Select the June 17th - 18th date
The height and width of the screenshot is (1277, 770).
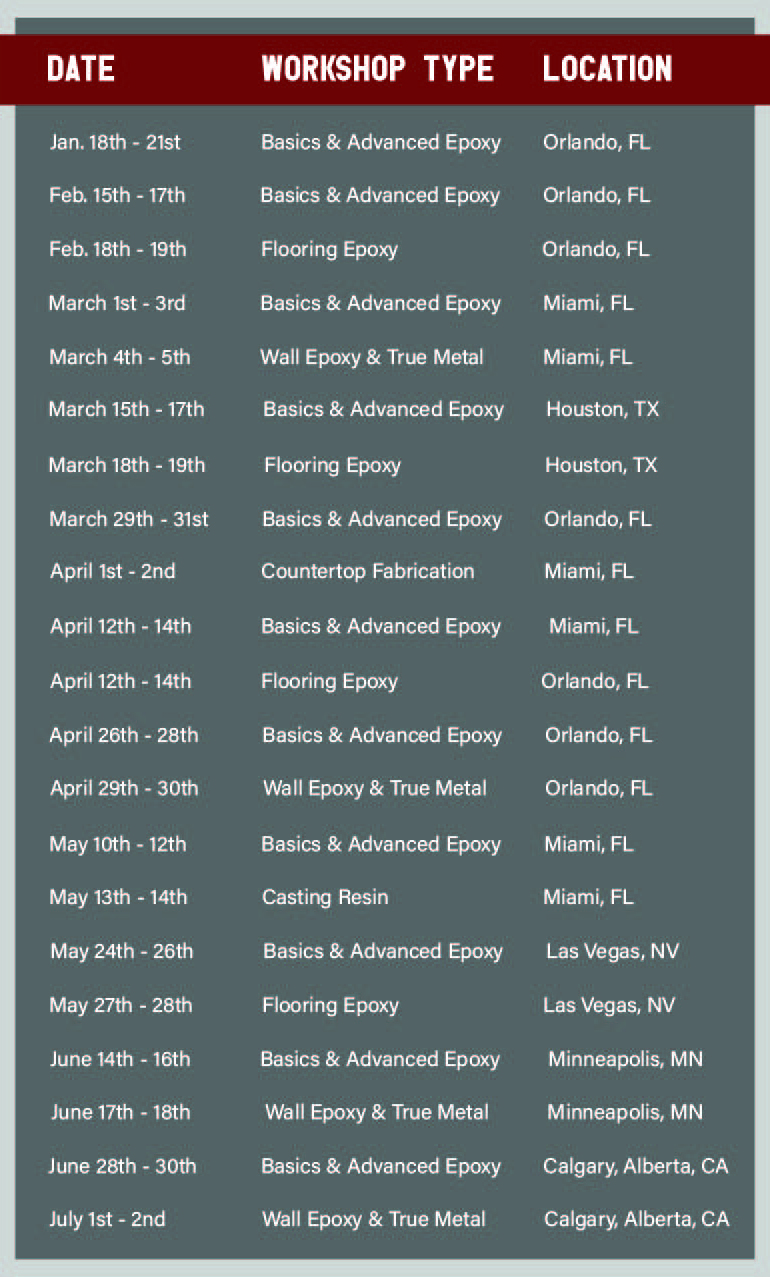120,1112
